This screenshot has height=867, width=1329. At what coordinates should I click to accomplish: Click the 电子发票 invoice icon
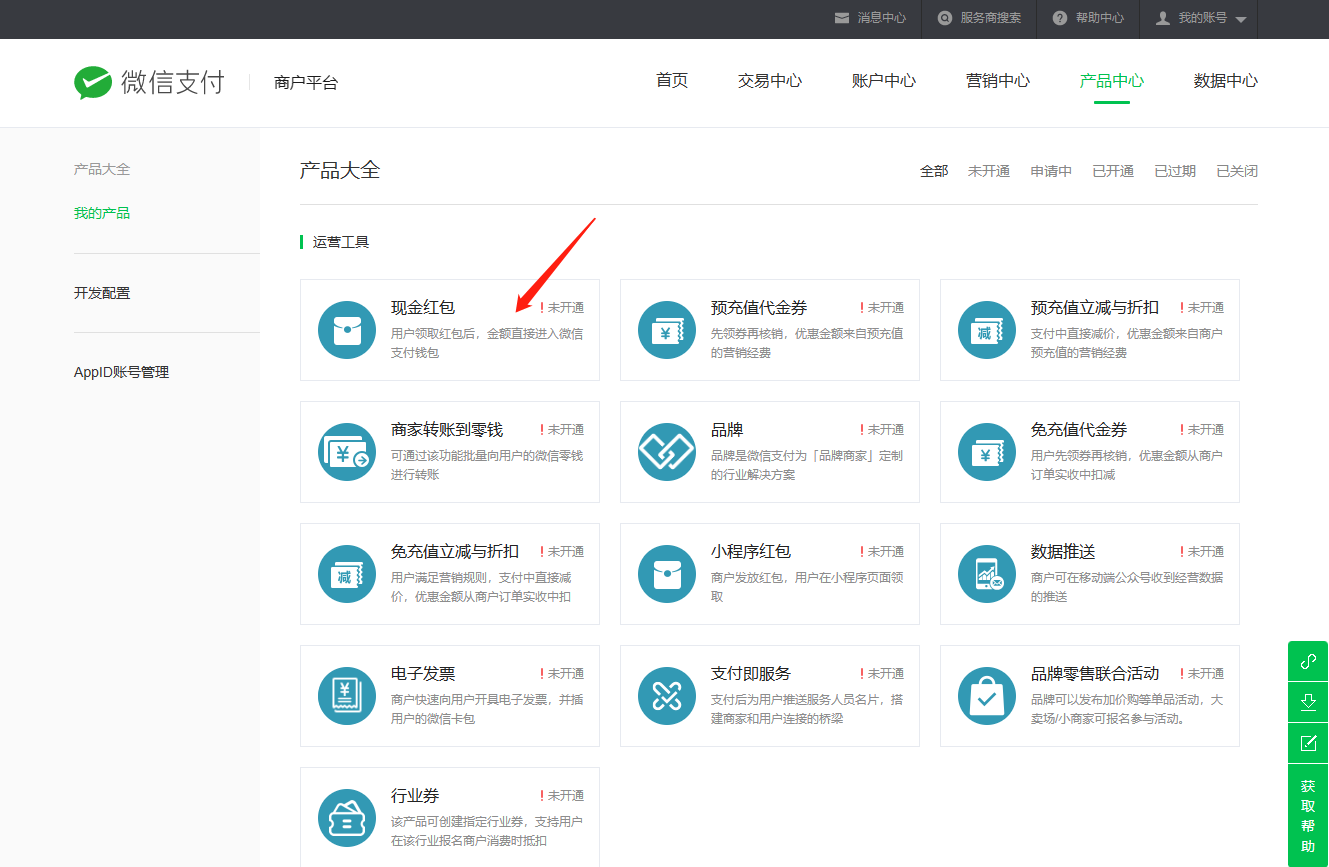(347, 696)
